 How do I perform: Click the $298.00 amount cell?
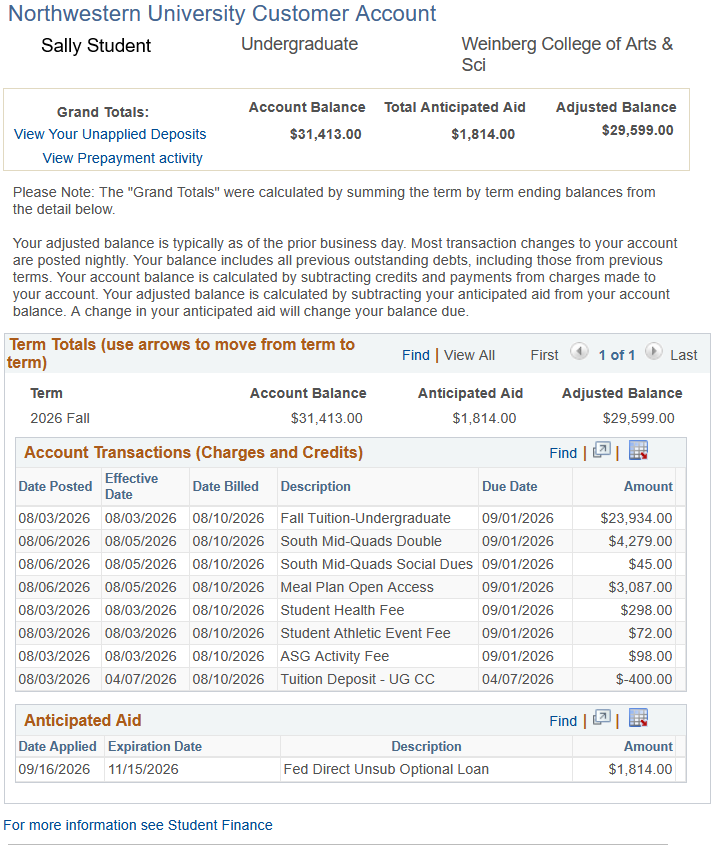pyautogui.click(x=646, y=610)
